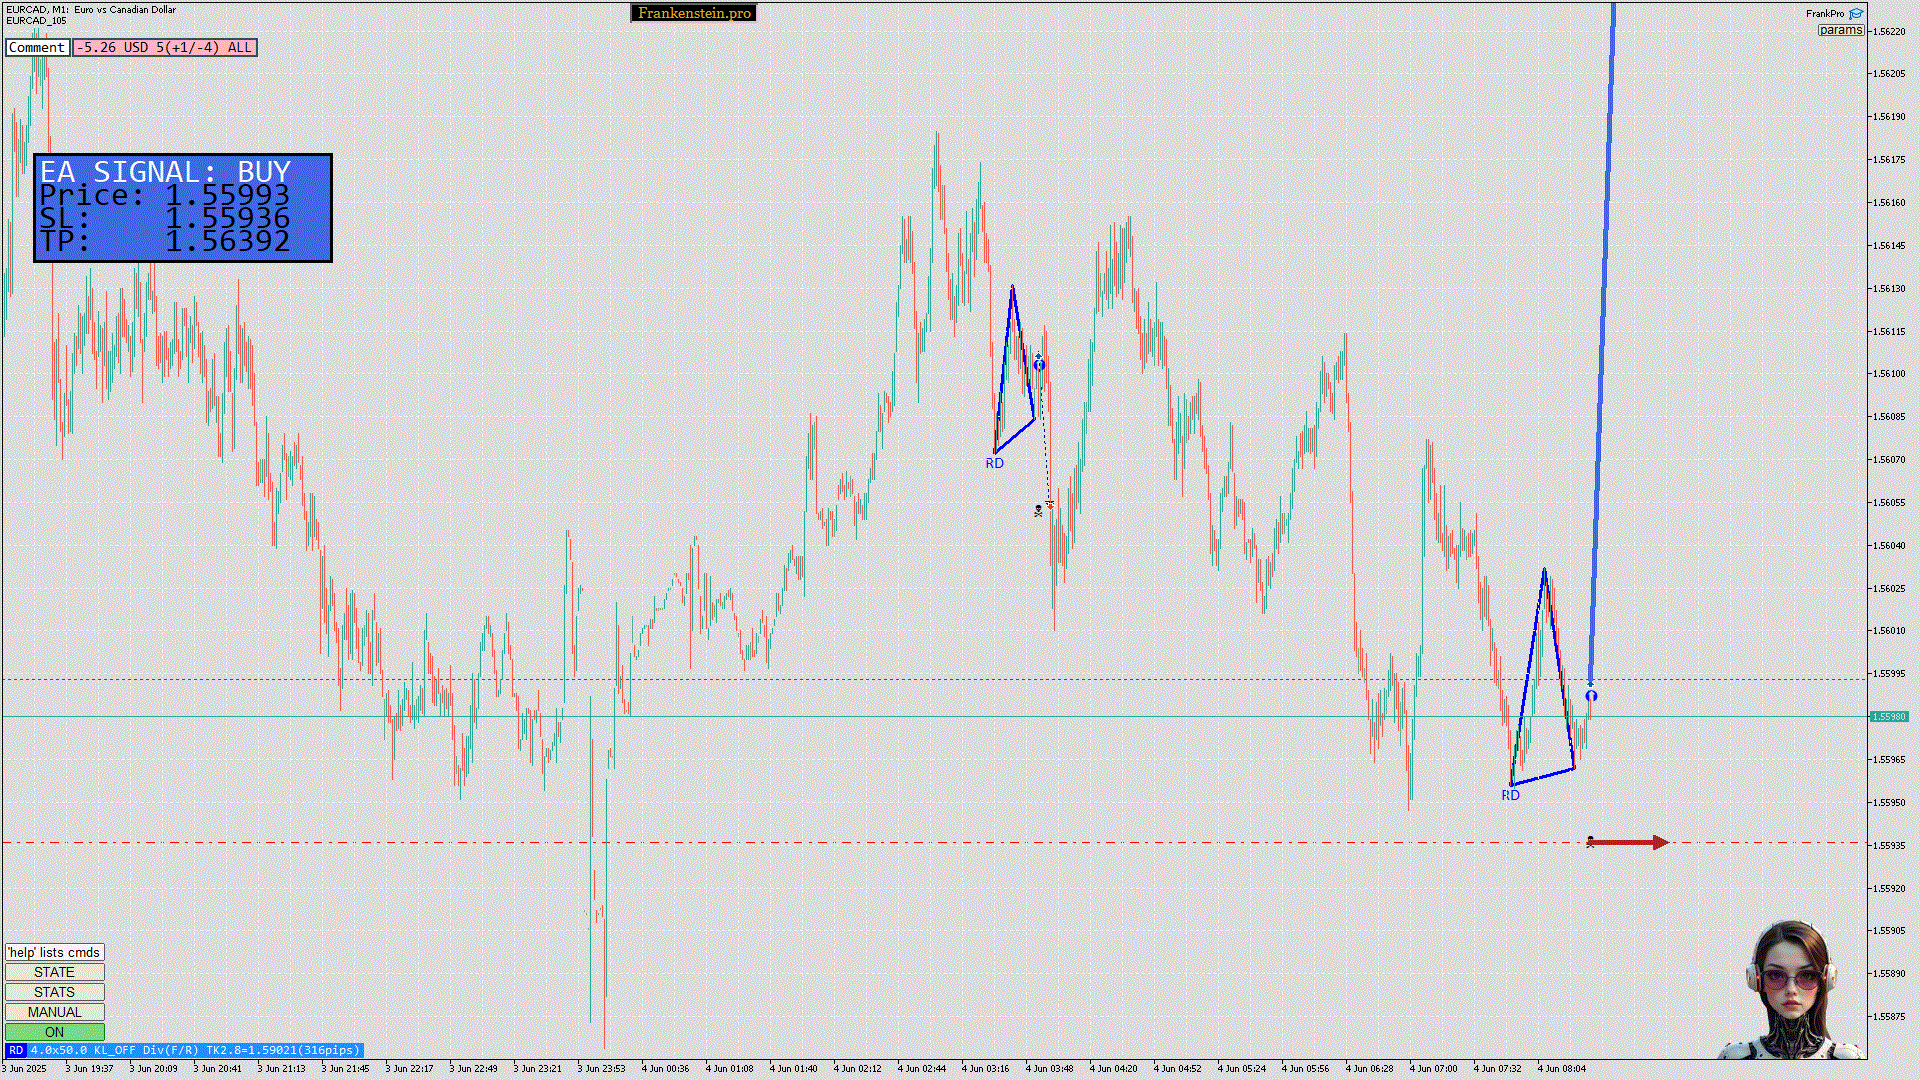The width and height of the screenshot is (1920, 1080).
Task: Click the 'help' lists cmds field
Action: click(x=54, y=952)
